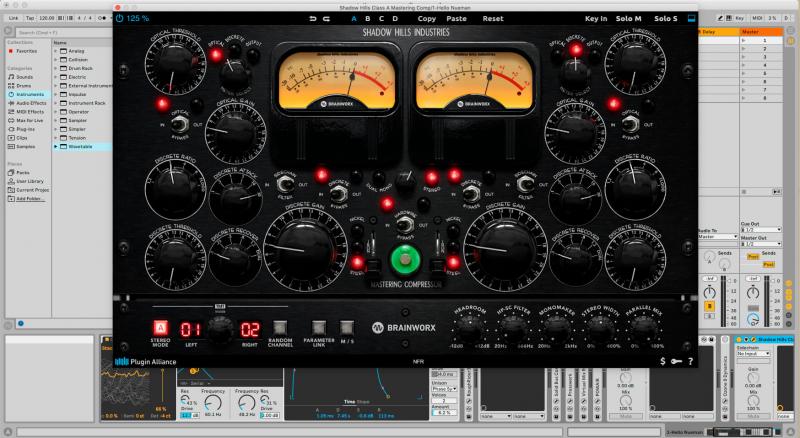Click the browser search field

click(x=64, y=33)
